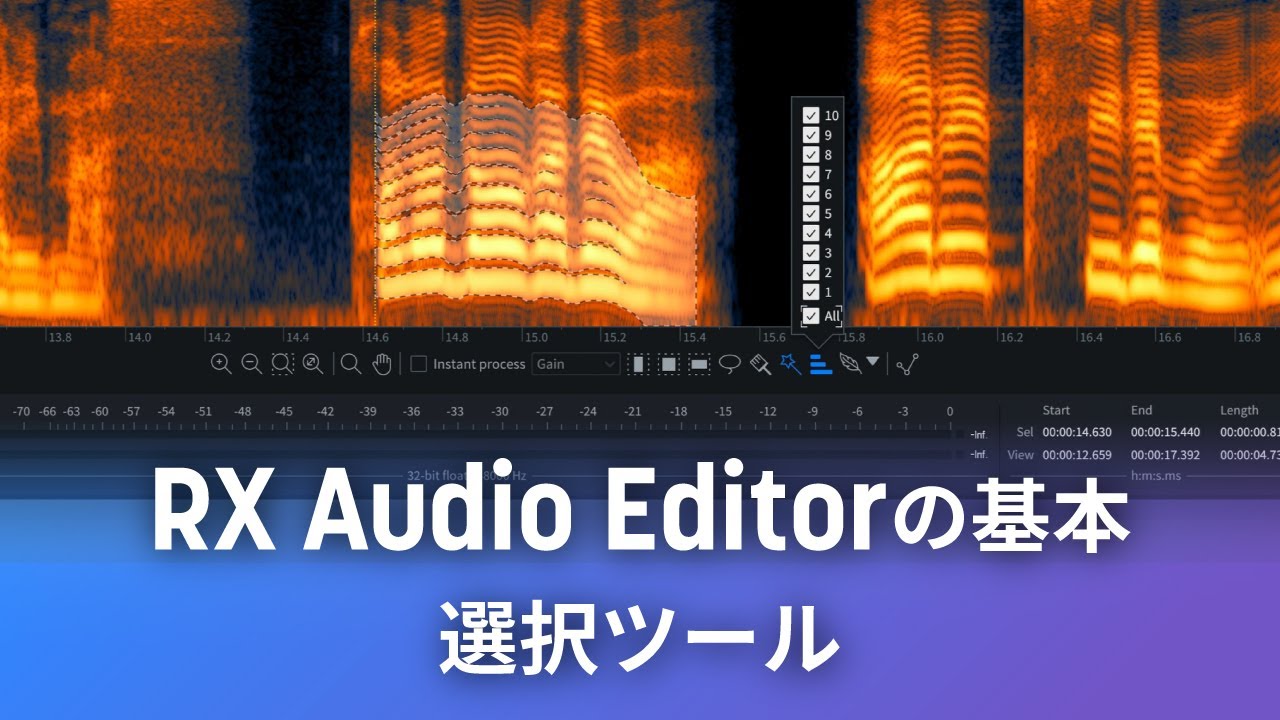This screenshot has width=1280, height=720.
Task: Click the Find Similar Event curve icon
Action: 907,365
